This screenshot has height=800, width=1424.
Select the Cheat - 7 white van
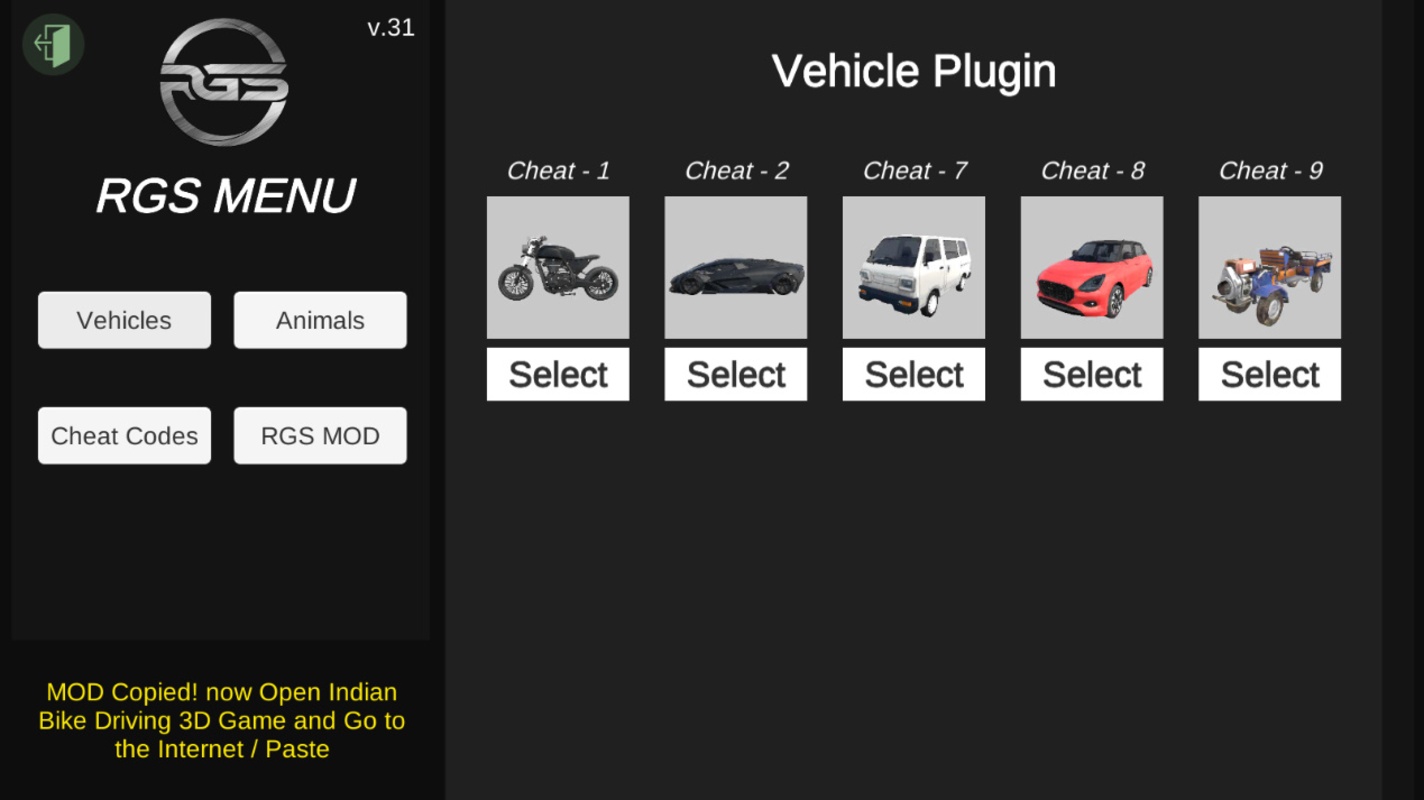point(914,374)
